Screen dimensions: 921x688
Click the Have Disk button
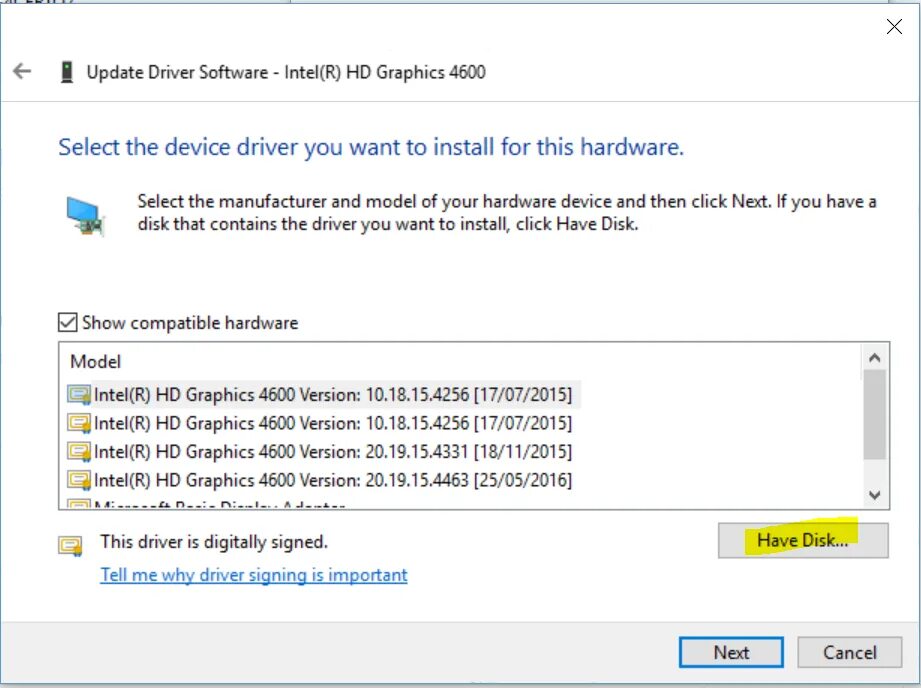point(803,540)
